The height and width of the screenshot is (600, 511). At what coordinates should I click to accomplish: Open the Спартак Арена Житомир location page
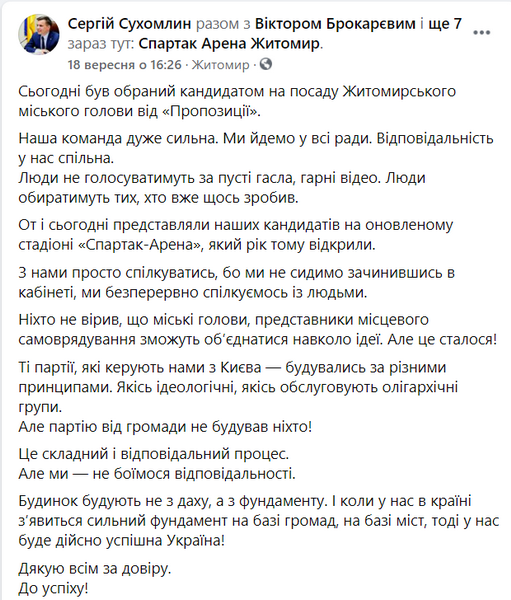pos(229,44)
